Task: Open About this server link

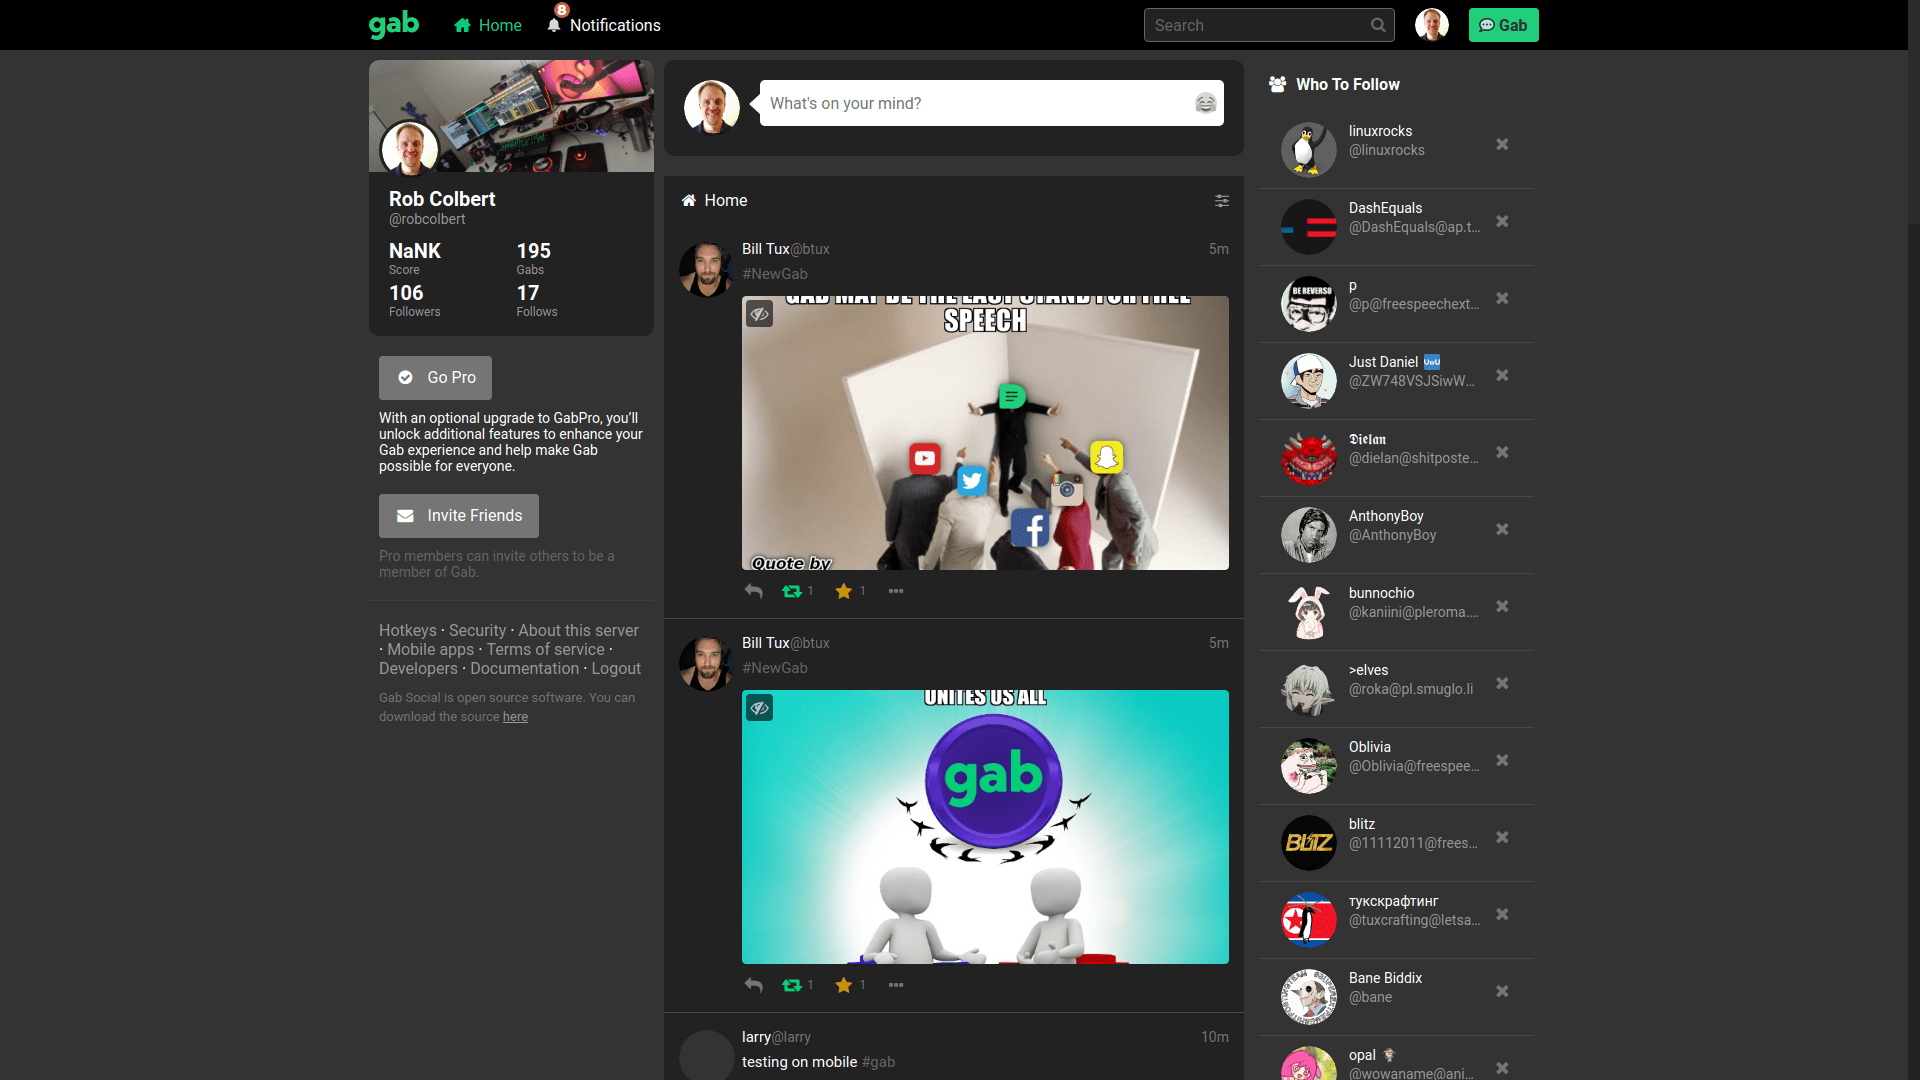Action: click(x=578, y=630)
